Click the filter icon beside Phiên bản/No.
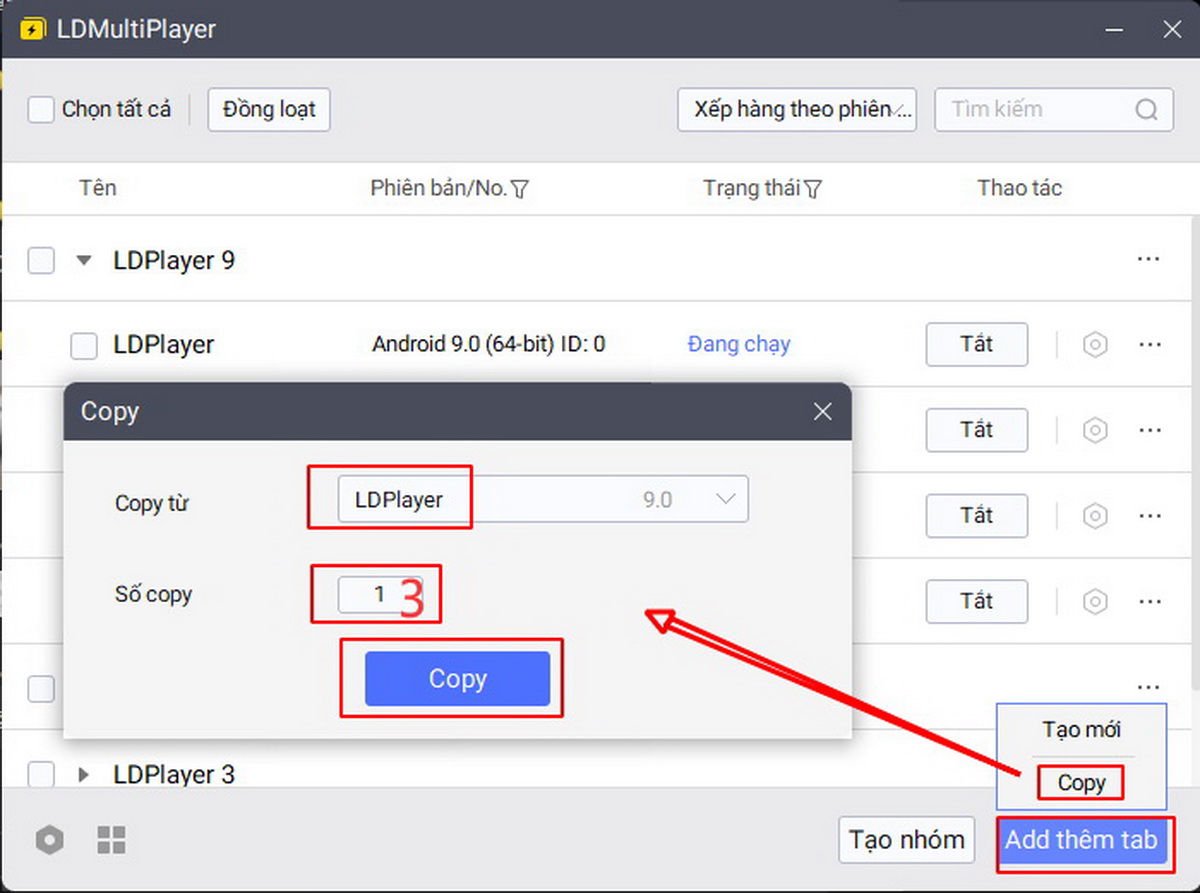The height and width of the screenshot is (893, 1200). tap(521, 188)
